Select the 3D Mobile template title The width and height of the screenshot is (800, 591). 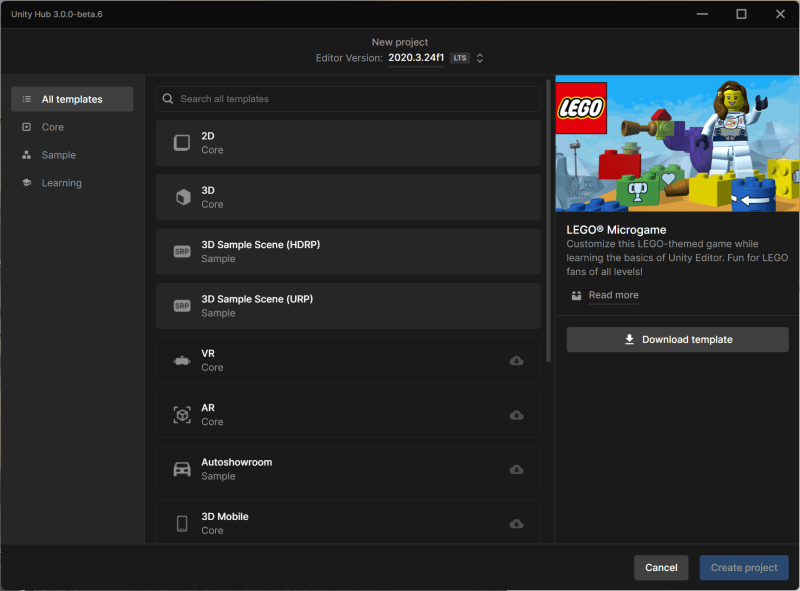(x=225, y=516)
